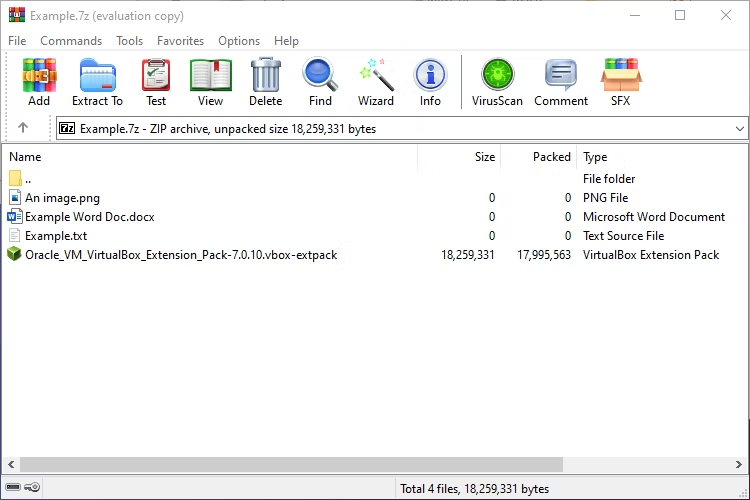Click the scroll left arrow

coord(11,464)
